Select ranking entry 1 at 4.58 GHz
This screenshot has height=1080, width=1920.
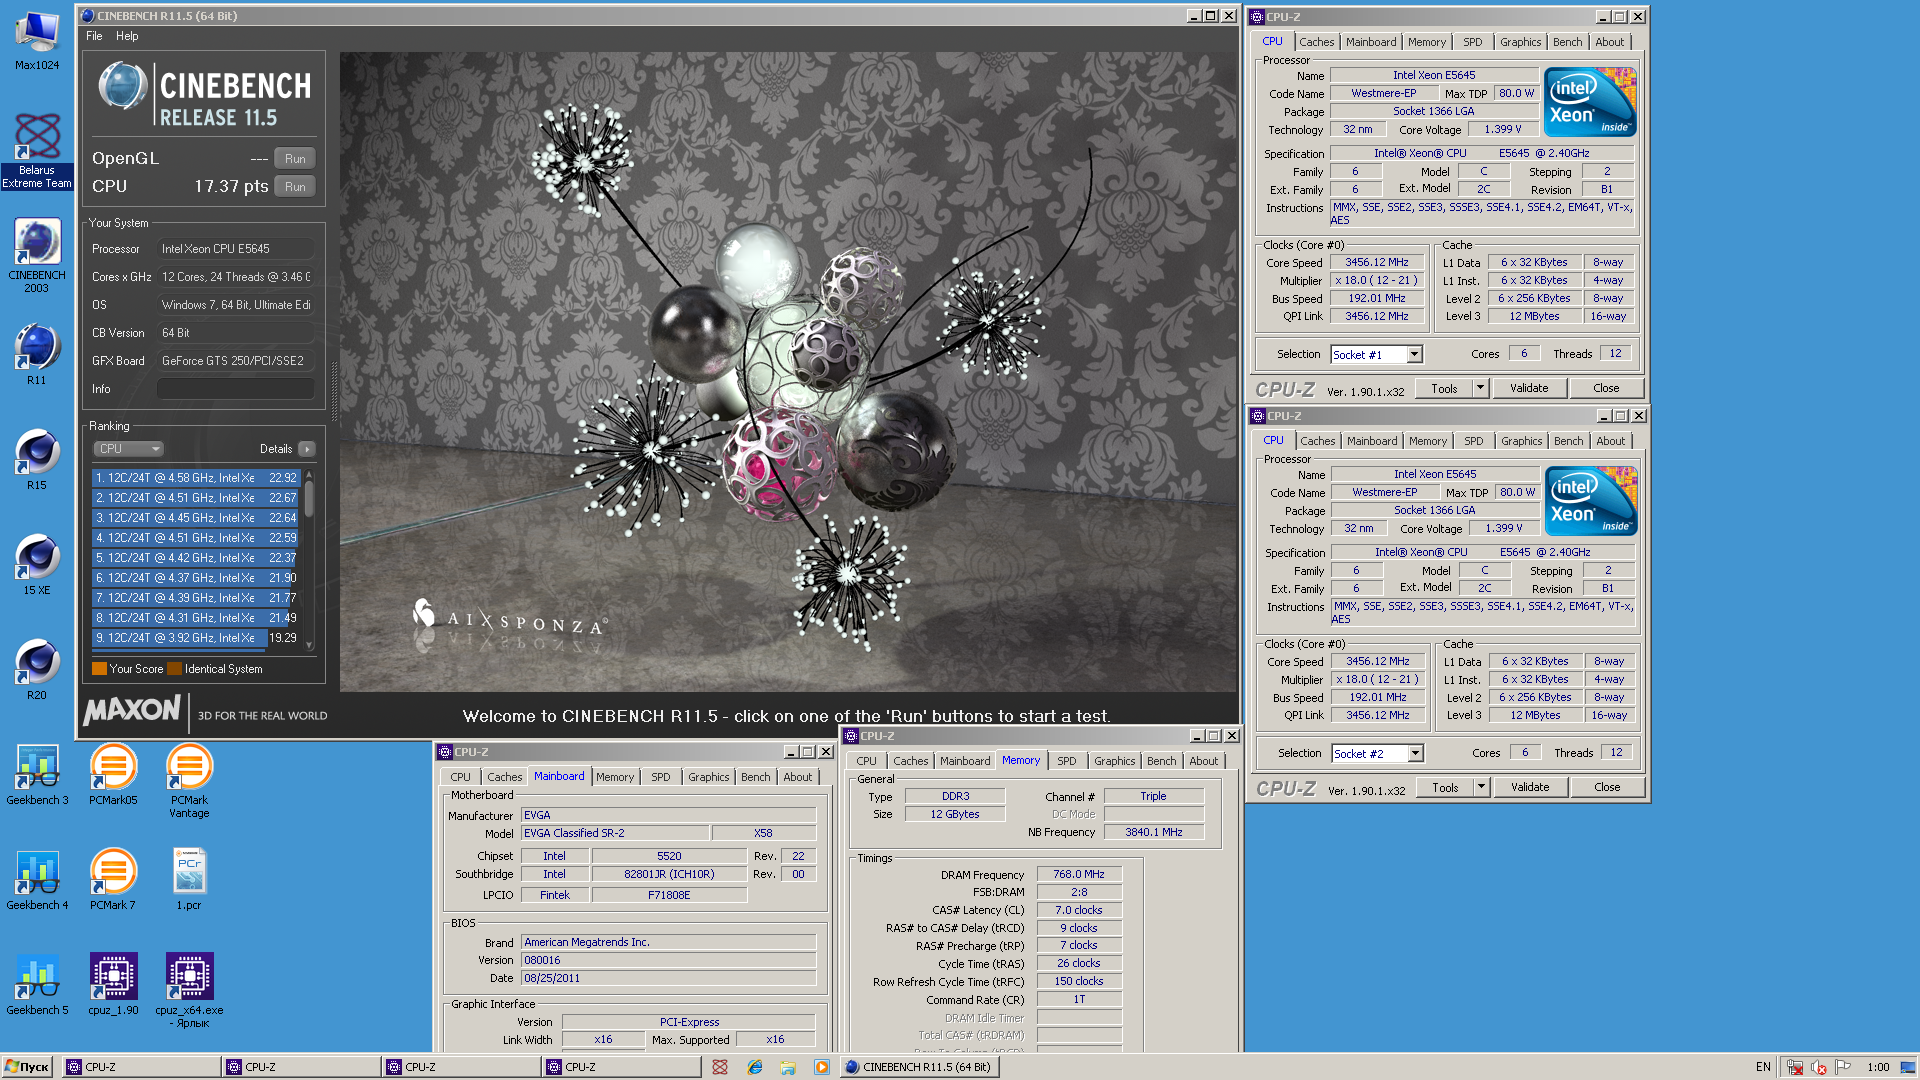196,478
